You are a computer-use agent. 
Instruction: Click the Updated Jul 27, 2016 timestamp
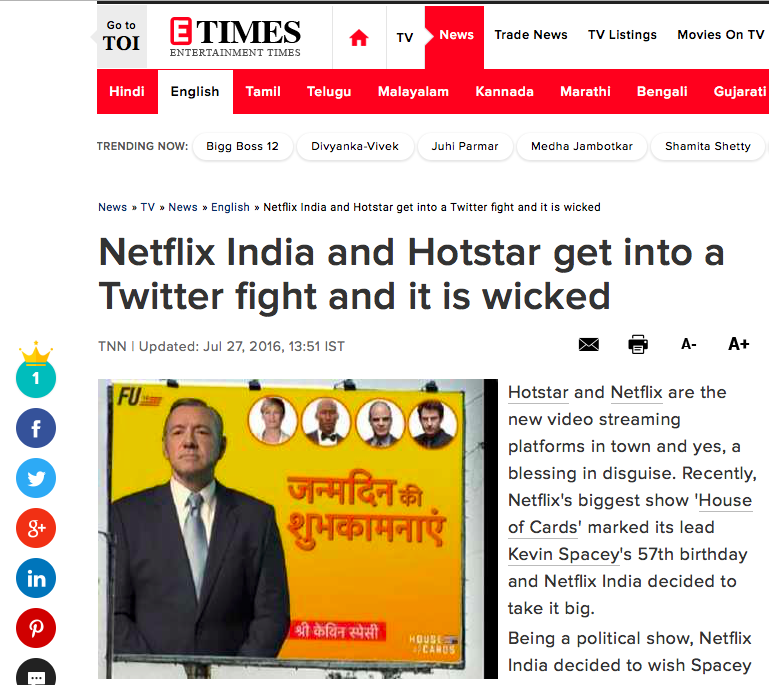point(242,347)
